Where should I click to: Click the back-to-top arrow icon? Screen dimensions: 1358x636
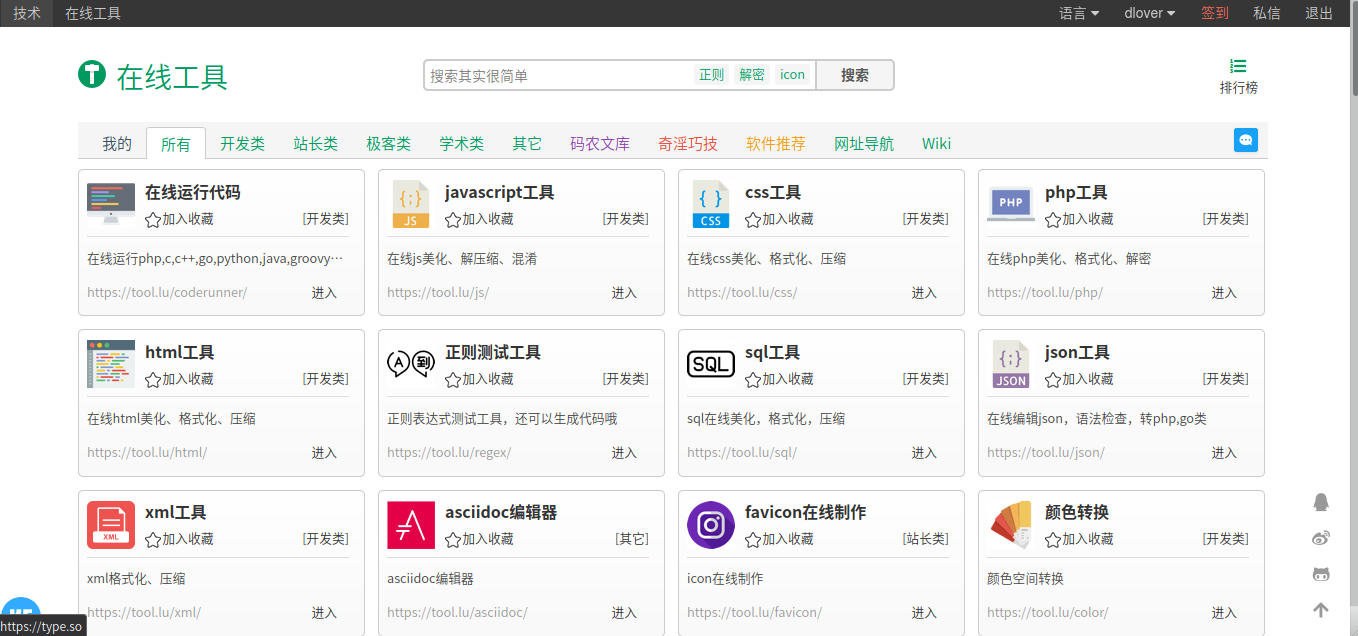(1321, 610)
